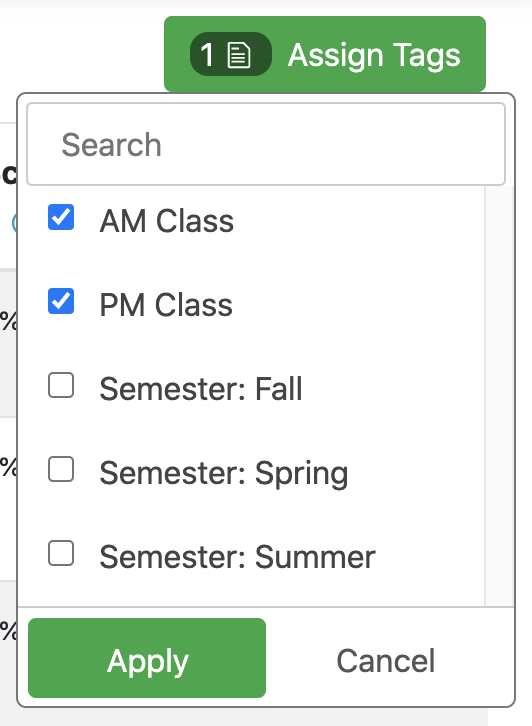Click the partially hidden teal circle icon
532x726 pixels.
point(15,223)
